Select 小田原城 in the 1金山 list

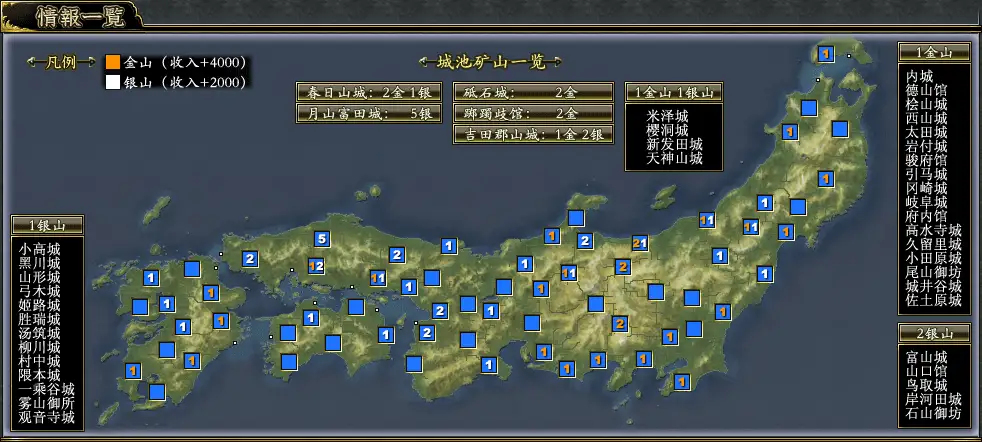(x=933, y=258)
